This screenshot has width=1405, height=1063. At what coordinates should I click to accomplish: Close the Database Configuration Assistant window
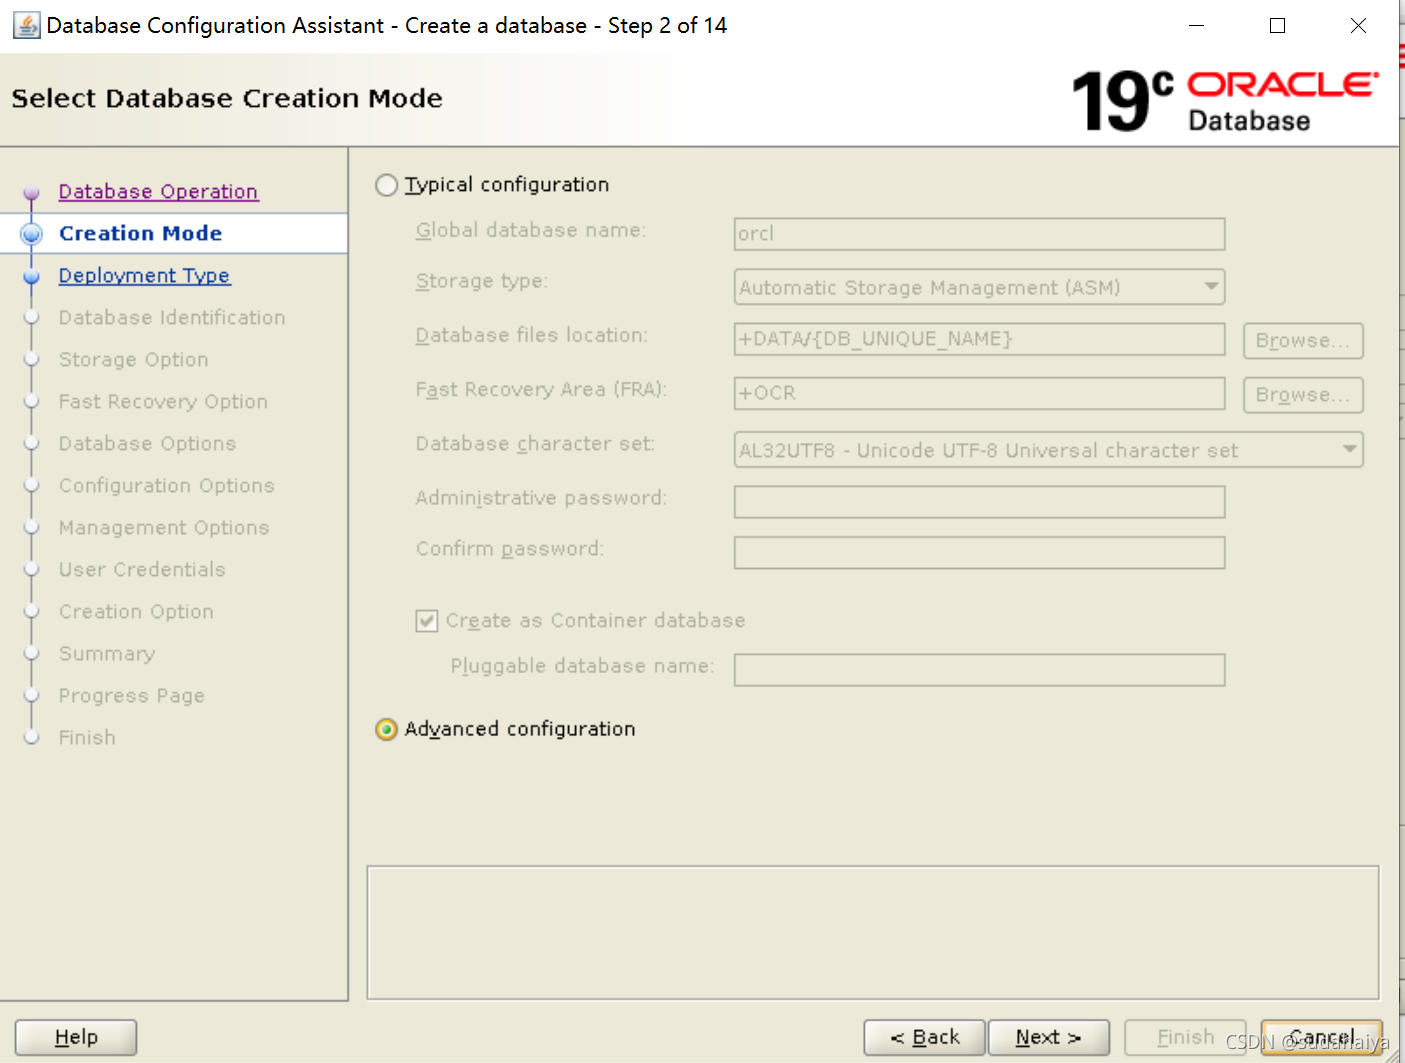pyautogui.click(x=1358, y=25)
